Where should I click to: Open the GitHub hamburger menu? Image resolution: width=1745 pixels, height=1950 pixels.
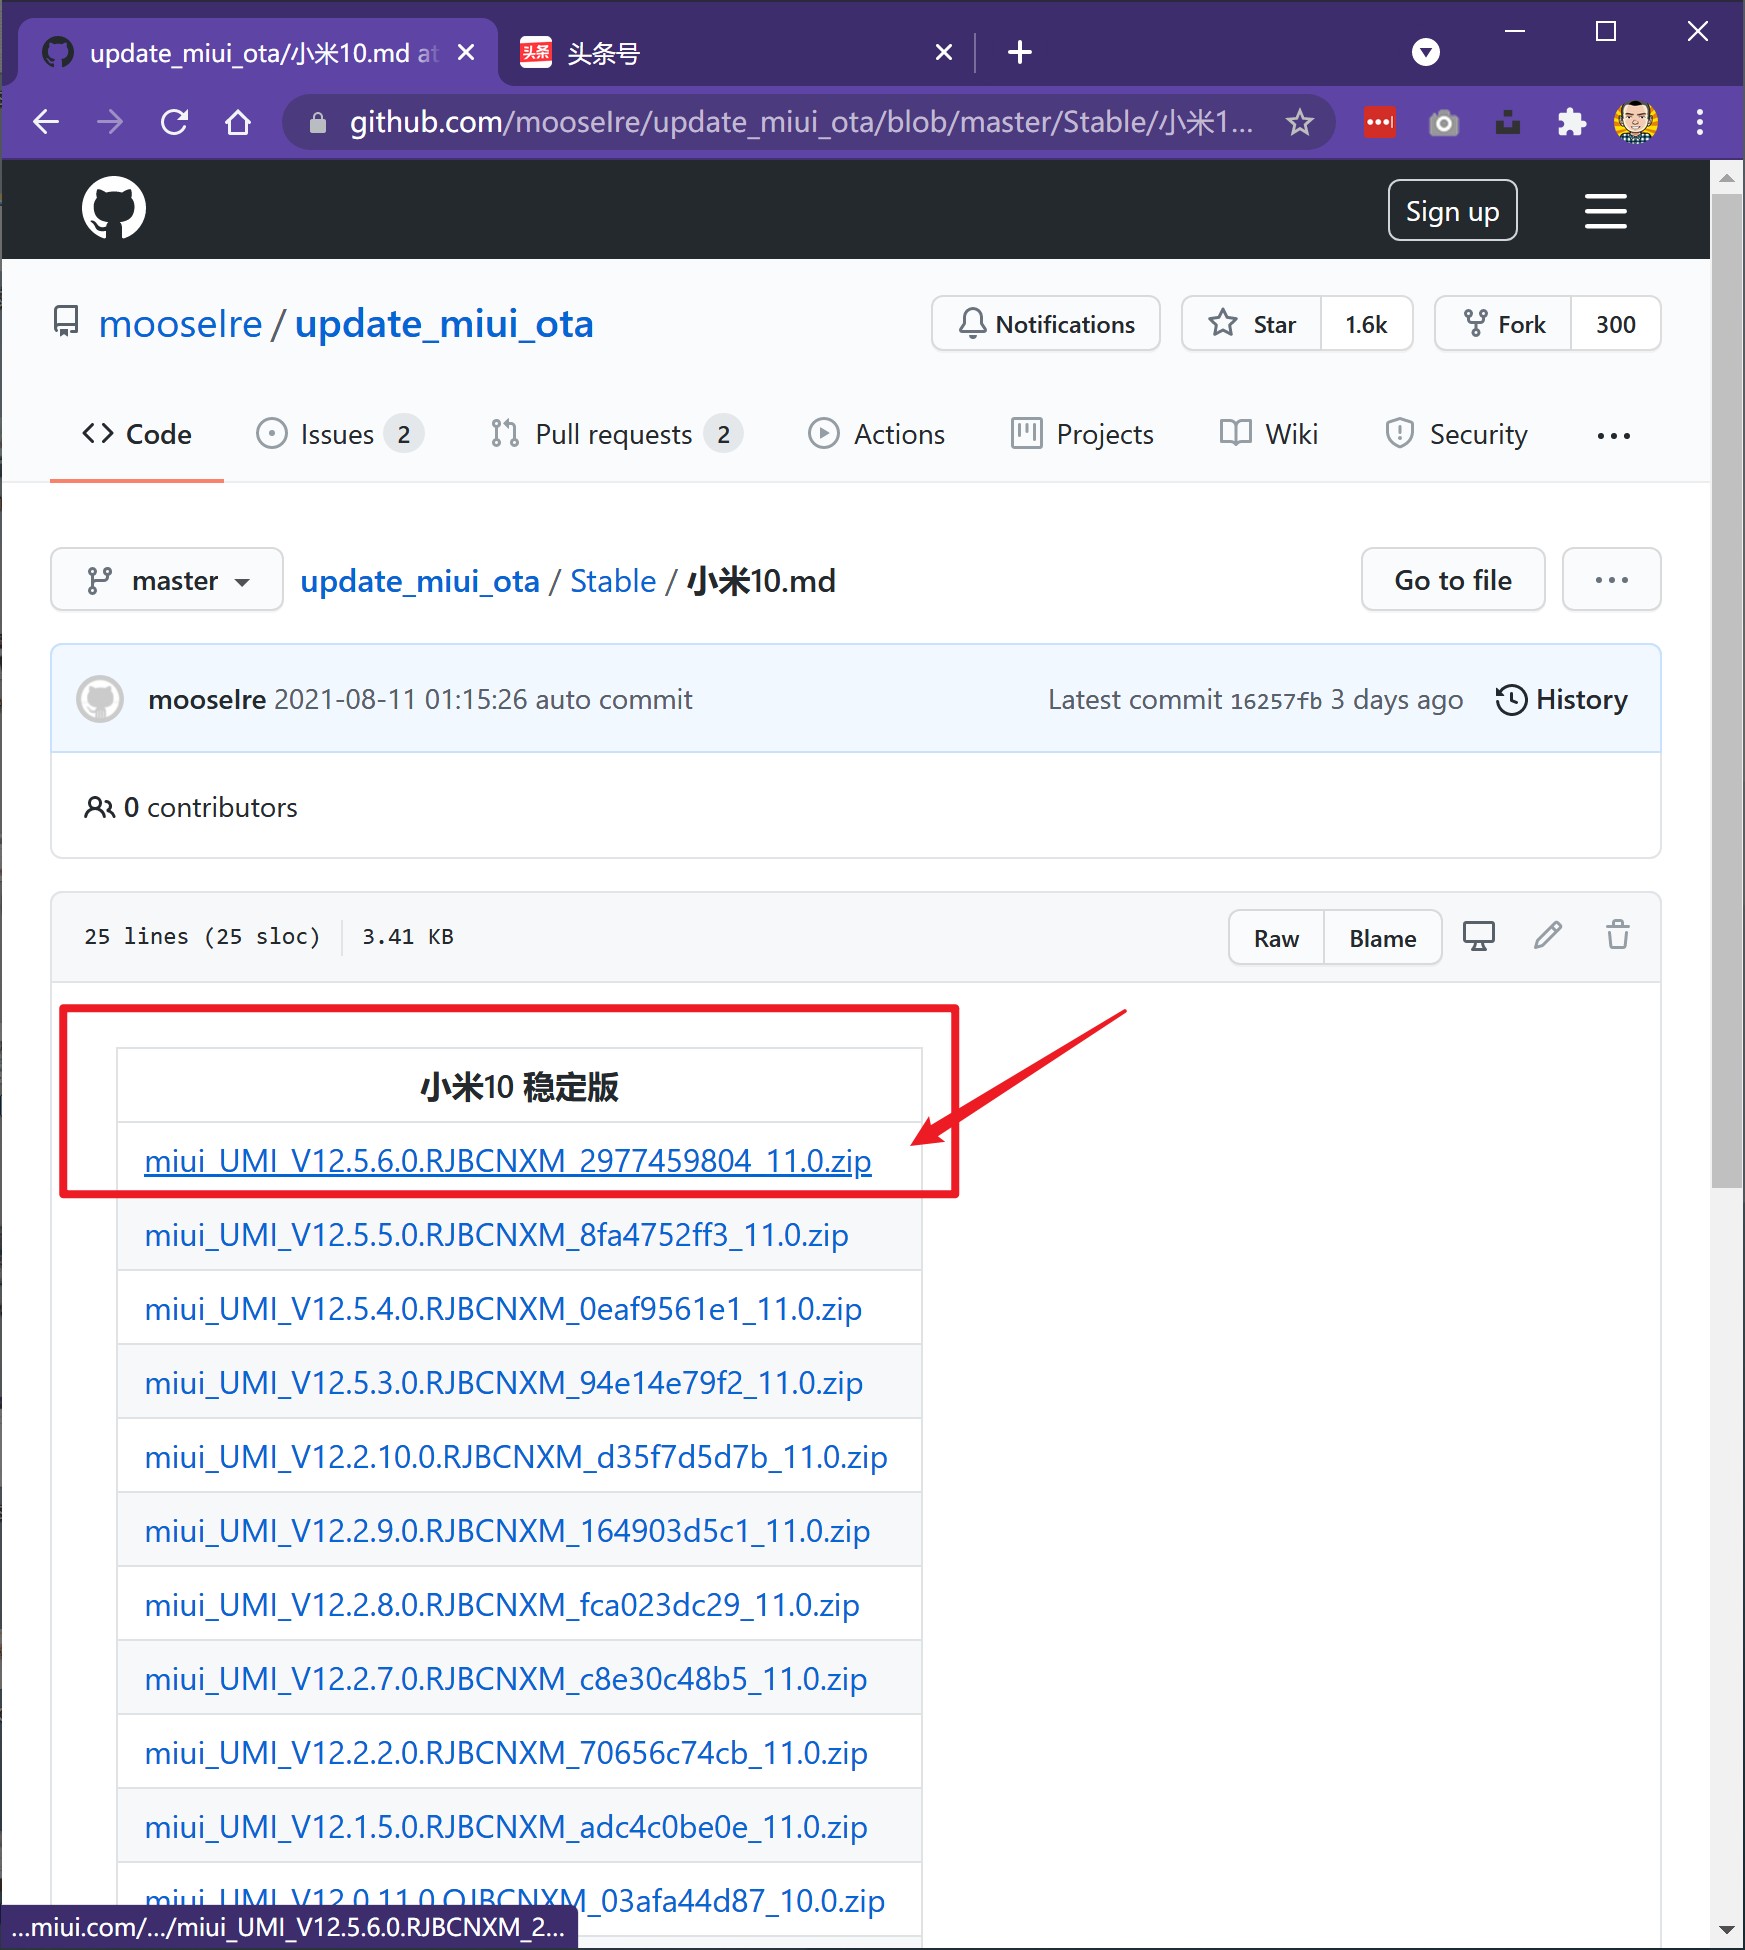(1605, 211)
